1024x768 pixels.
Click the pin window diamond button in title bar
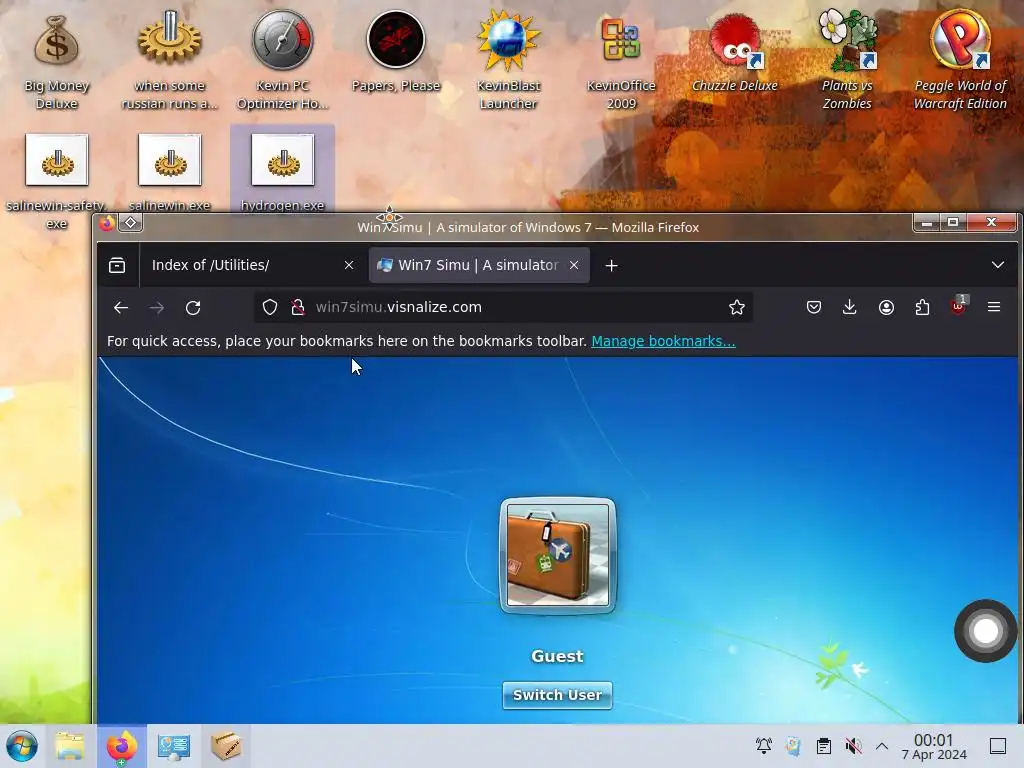pos(131,223)
